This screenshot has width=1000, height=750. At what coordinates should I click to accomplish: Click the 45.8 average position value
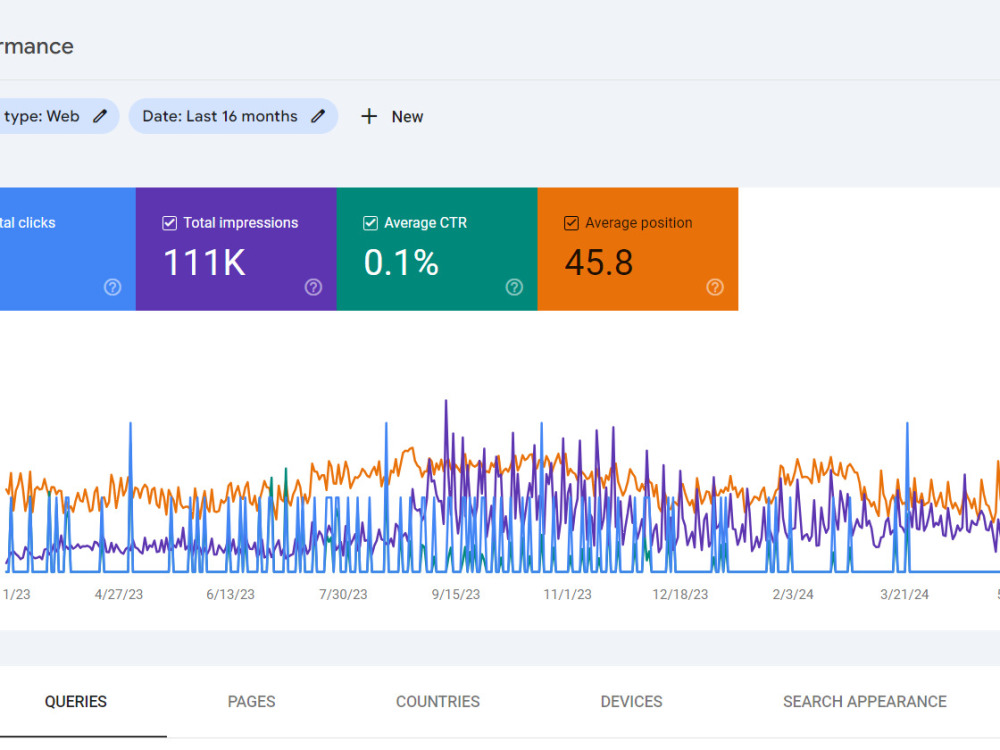point(599,263)
